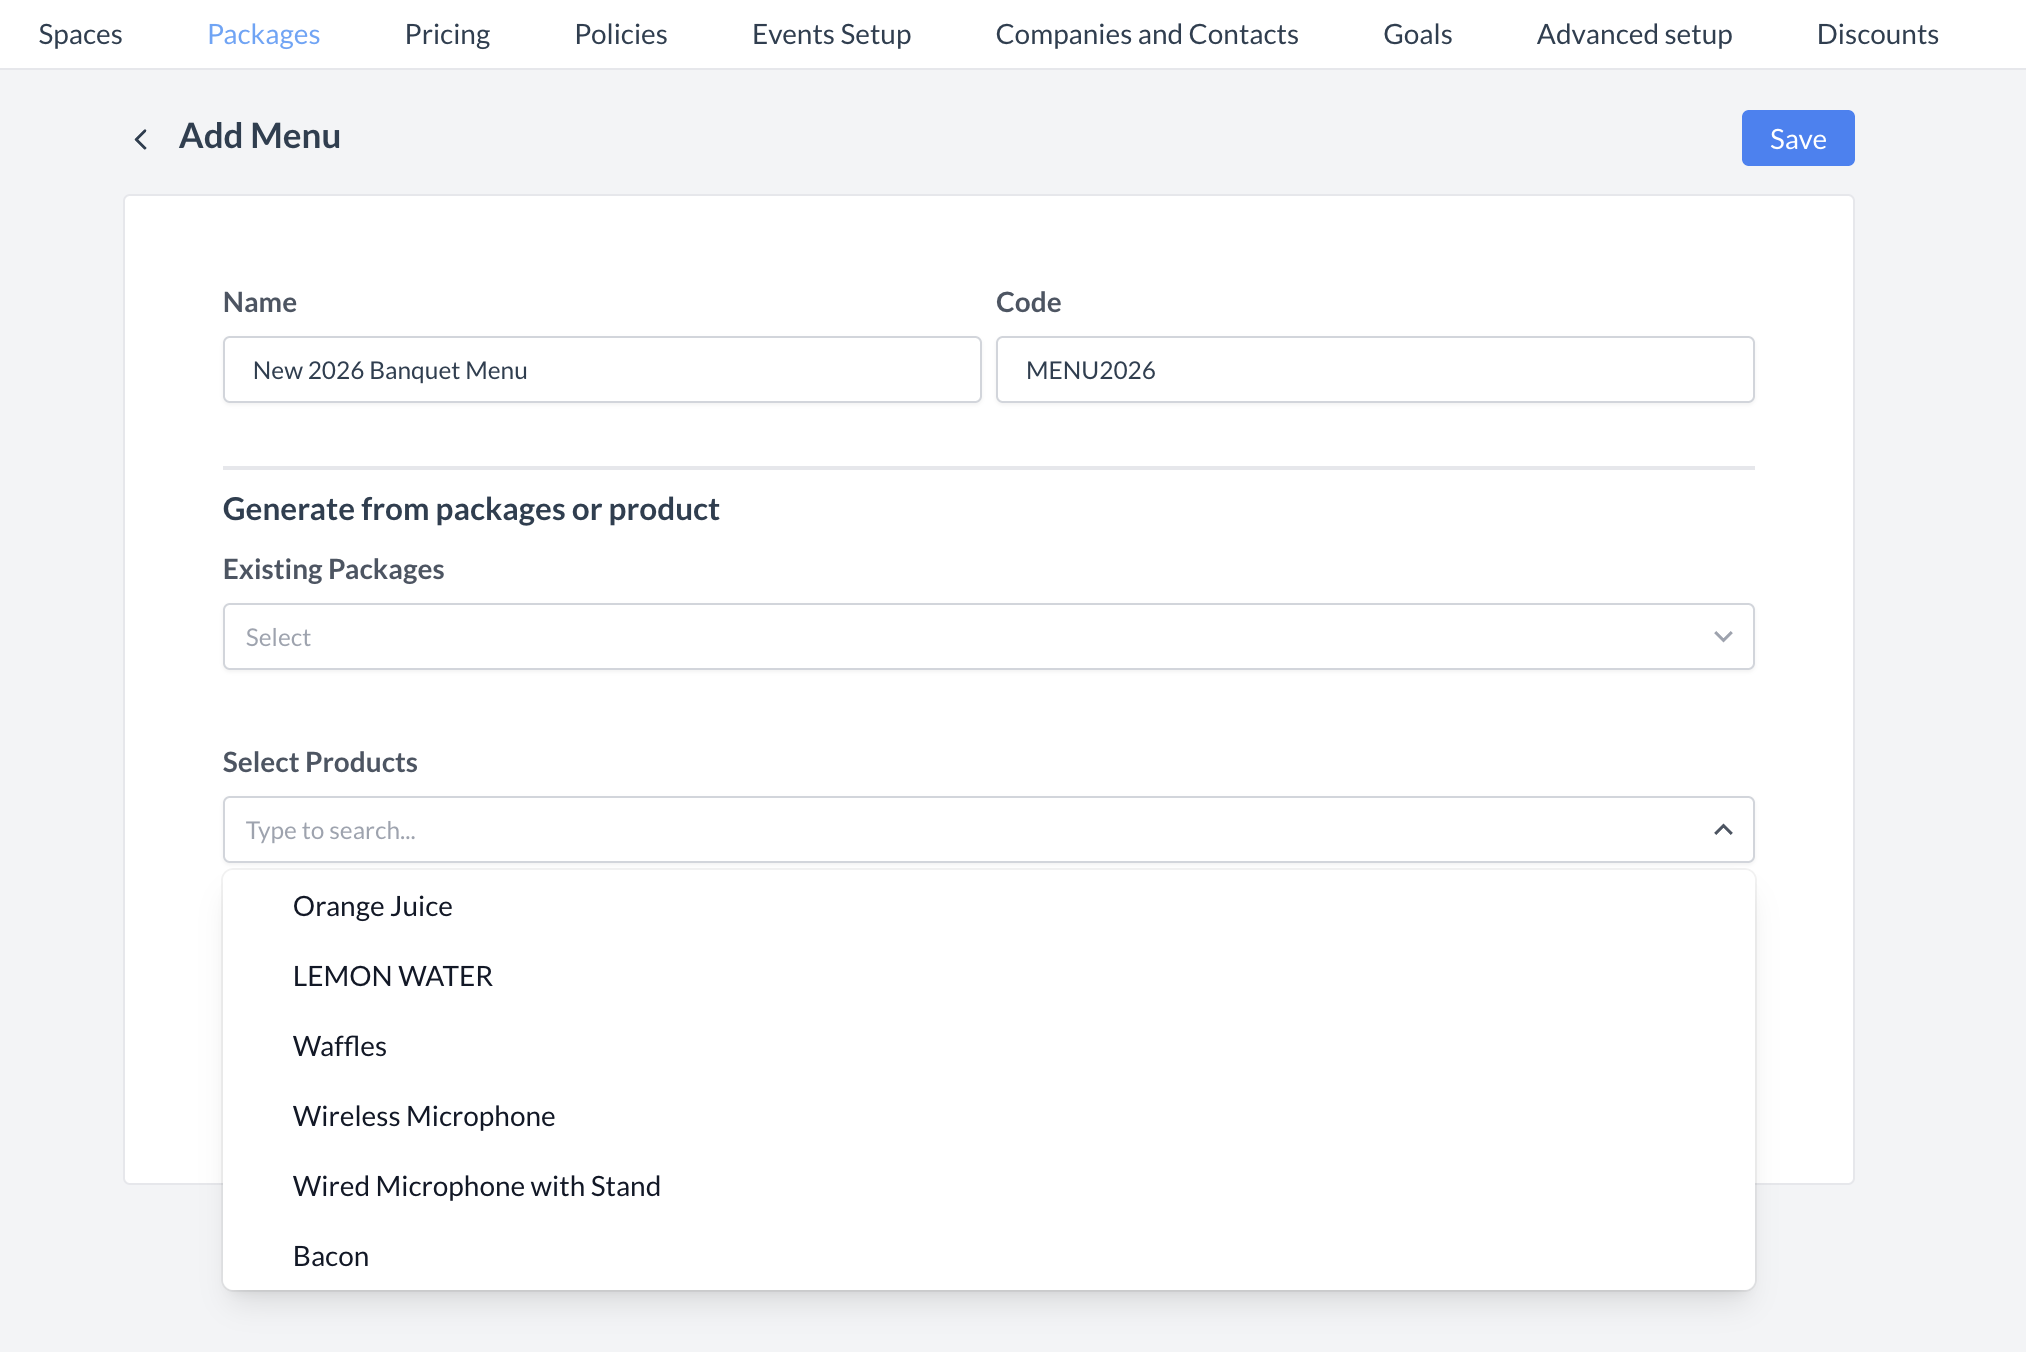Open the Policies section

tap(620, 33)
